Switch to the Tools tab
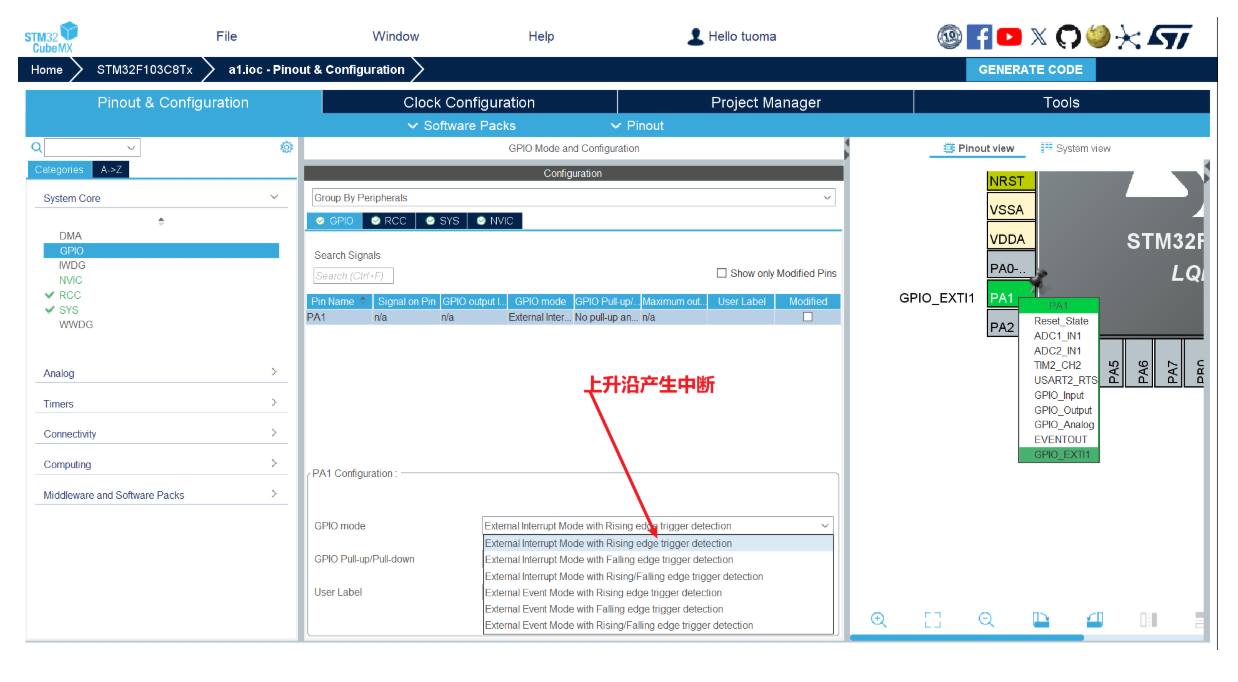 point(1061,102)
